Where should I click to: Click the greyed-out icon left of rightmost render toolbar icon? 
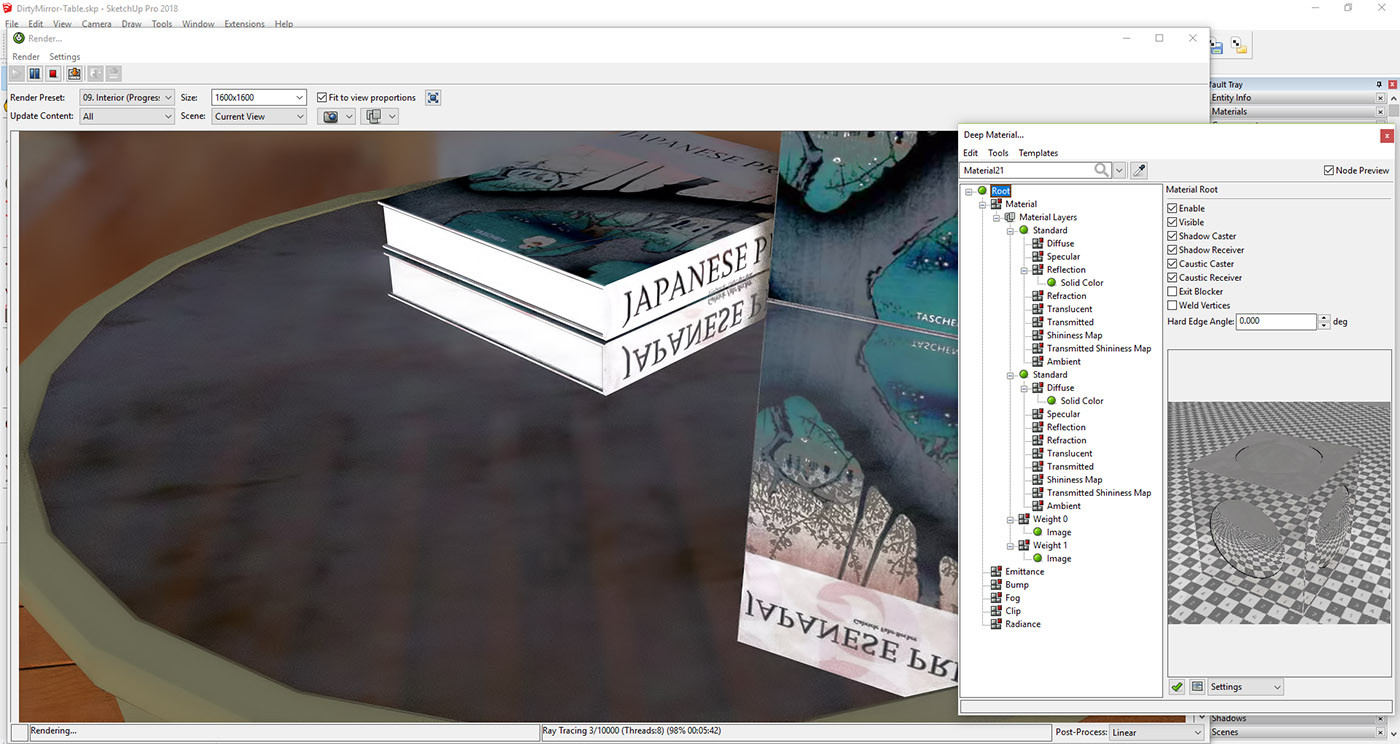95,73
